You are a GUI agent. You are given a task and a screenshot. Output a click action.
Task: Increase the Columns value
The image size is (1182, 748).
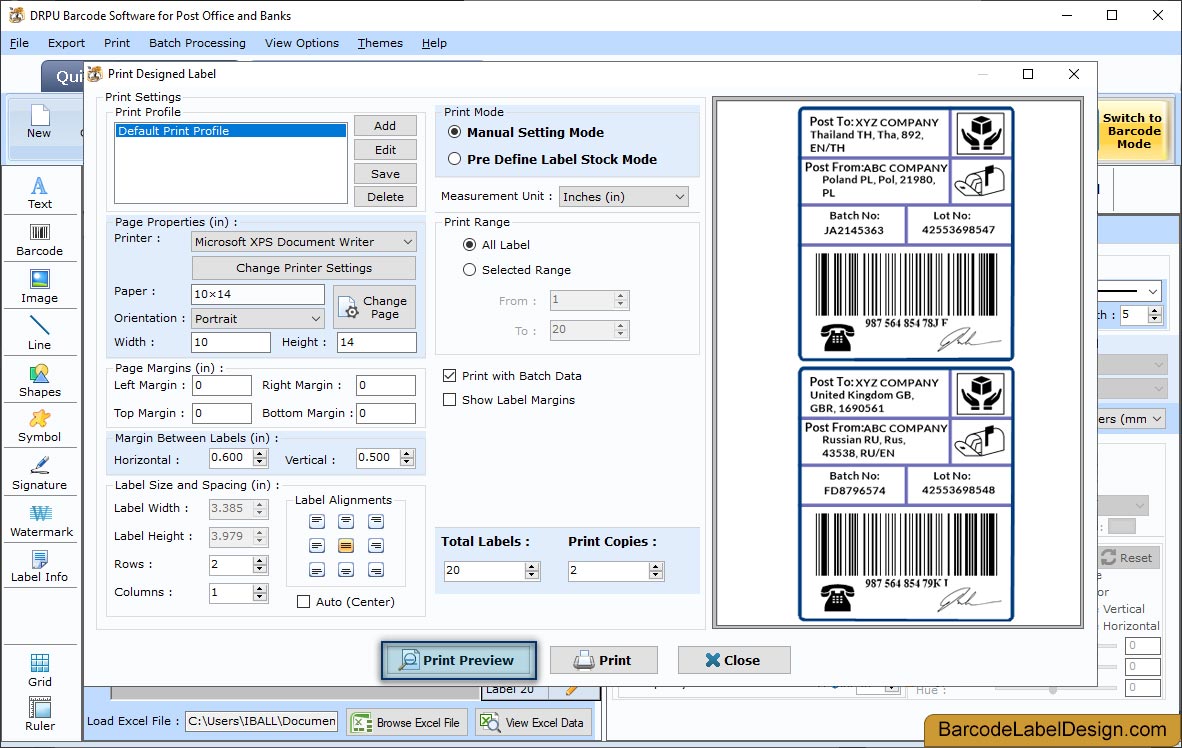260,588
